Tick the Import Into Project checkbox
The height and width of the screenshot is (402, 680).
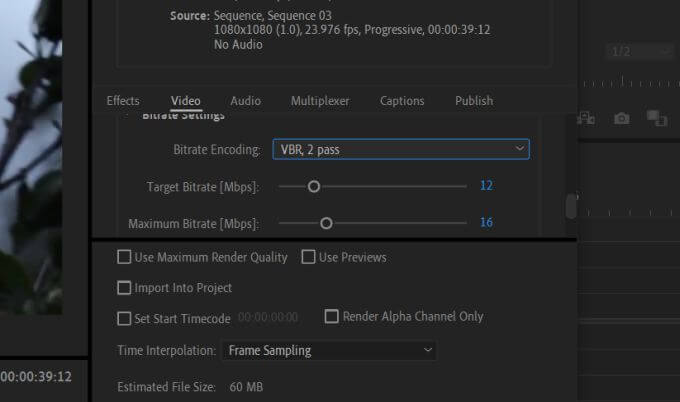click(x=124, y=288)
